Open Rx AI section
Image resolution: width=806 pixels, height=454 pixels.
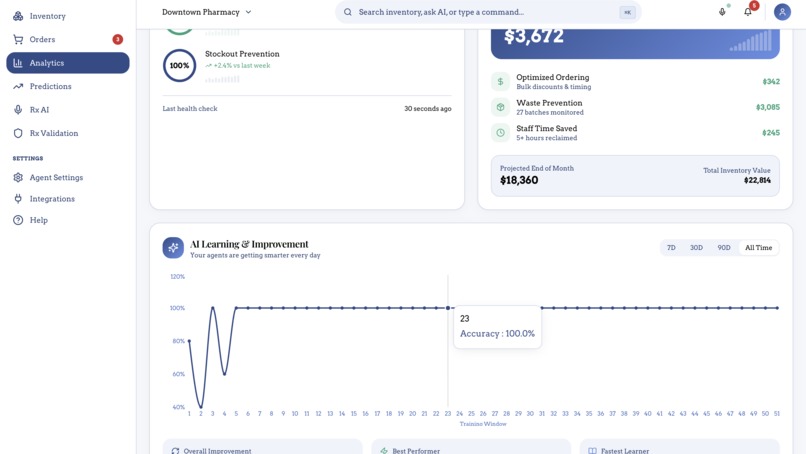[67, 110]
